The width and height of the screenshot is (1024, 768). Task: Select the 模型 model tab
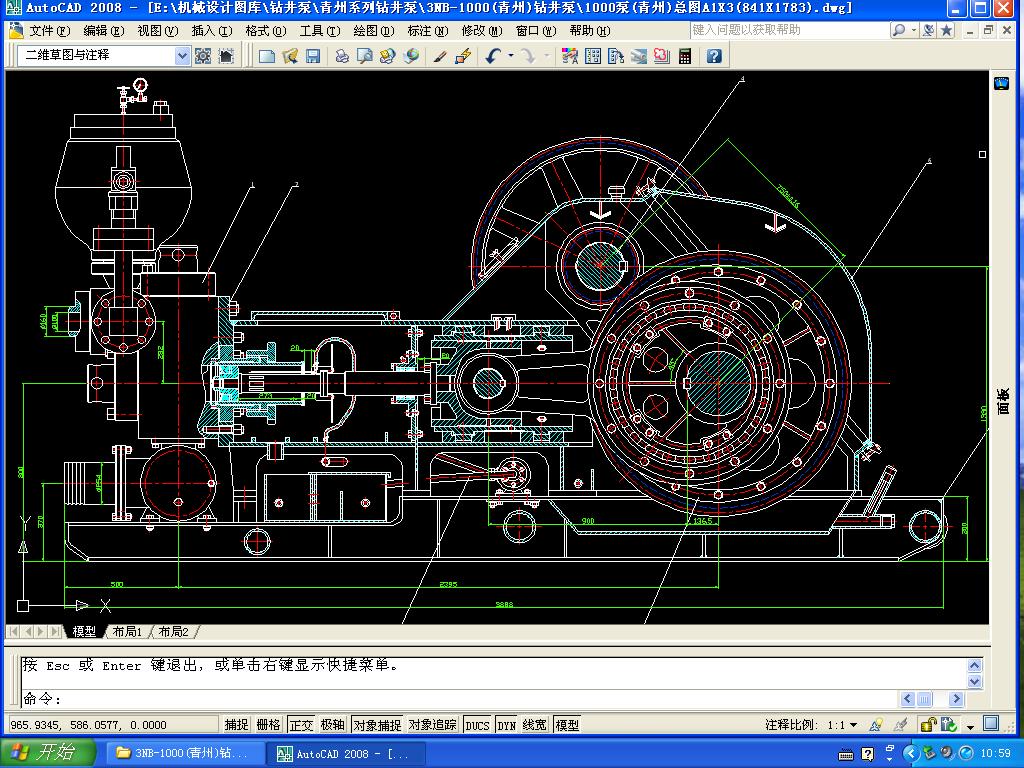coord(84,632)
